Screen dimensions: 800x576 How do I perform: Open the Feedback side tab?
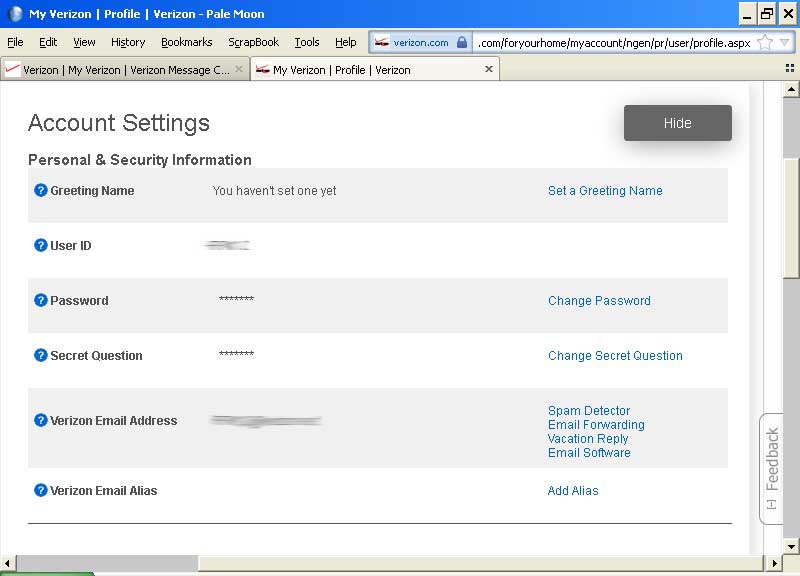(771, 468)
